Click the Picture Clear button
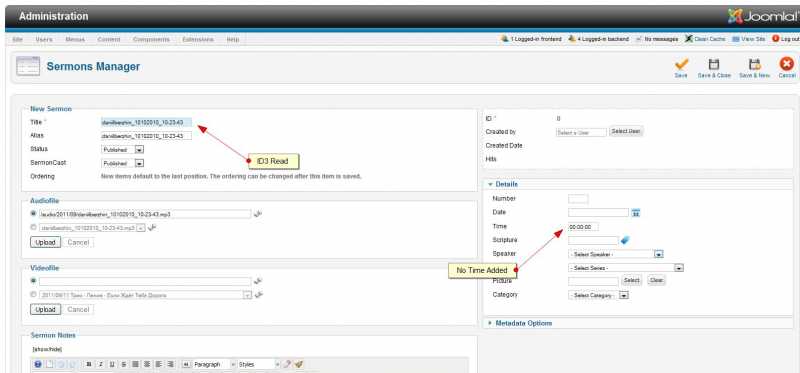The height and width of the screenshot is (373, 800). pos(656,281)
